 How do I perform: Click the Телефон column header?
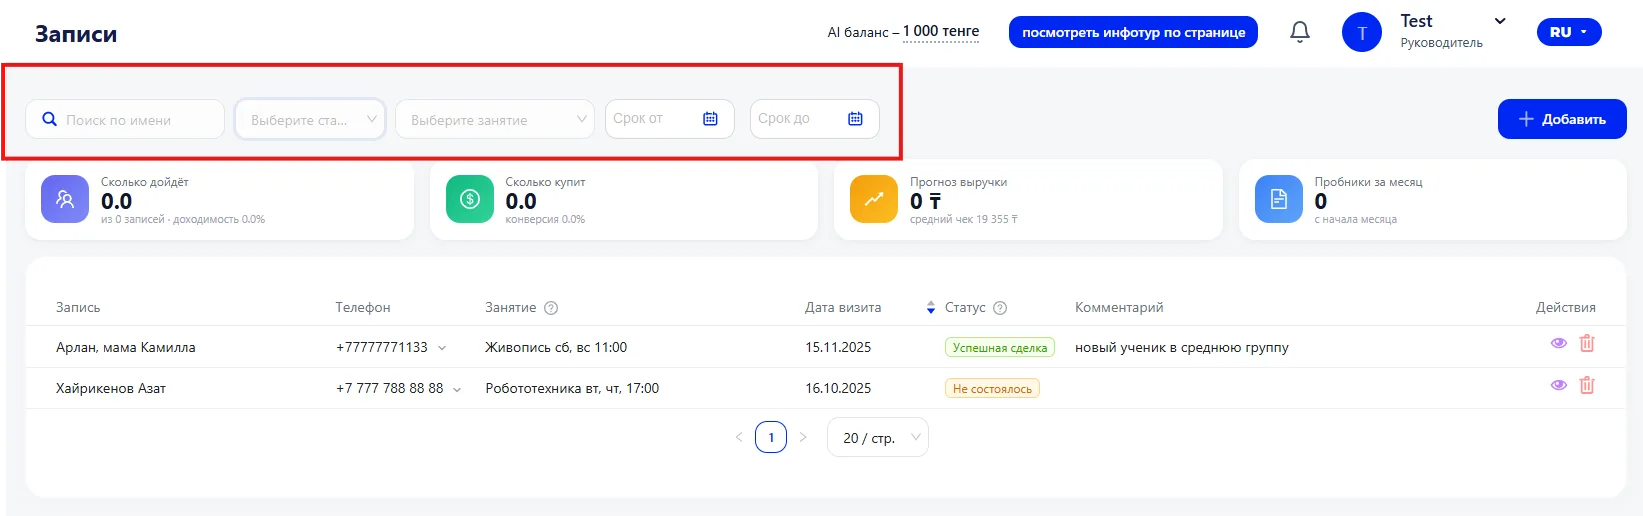click(x=363, y=308)
